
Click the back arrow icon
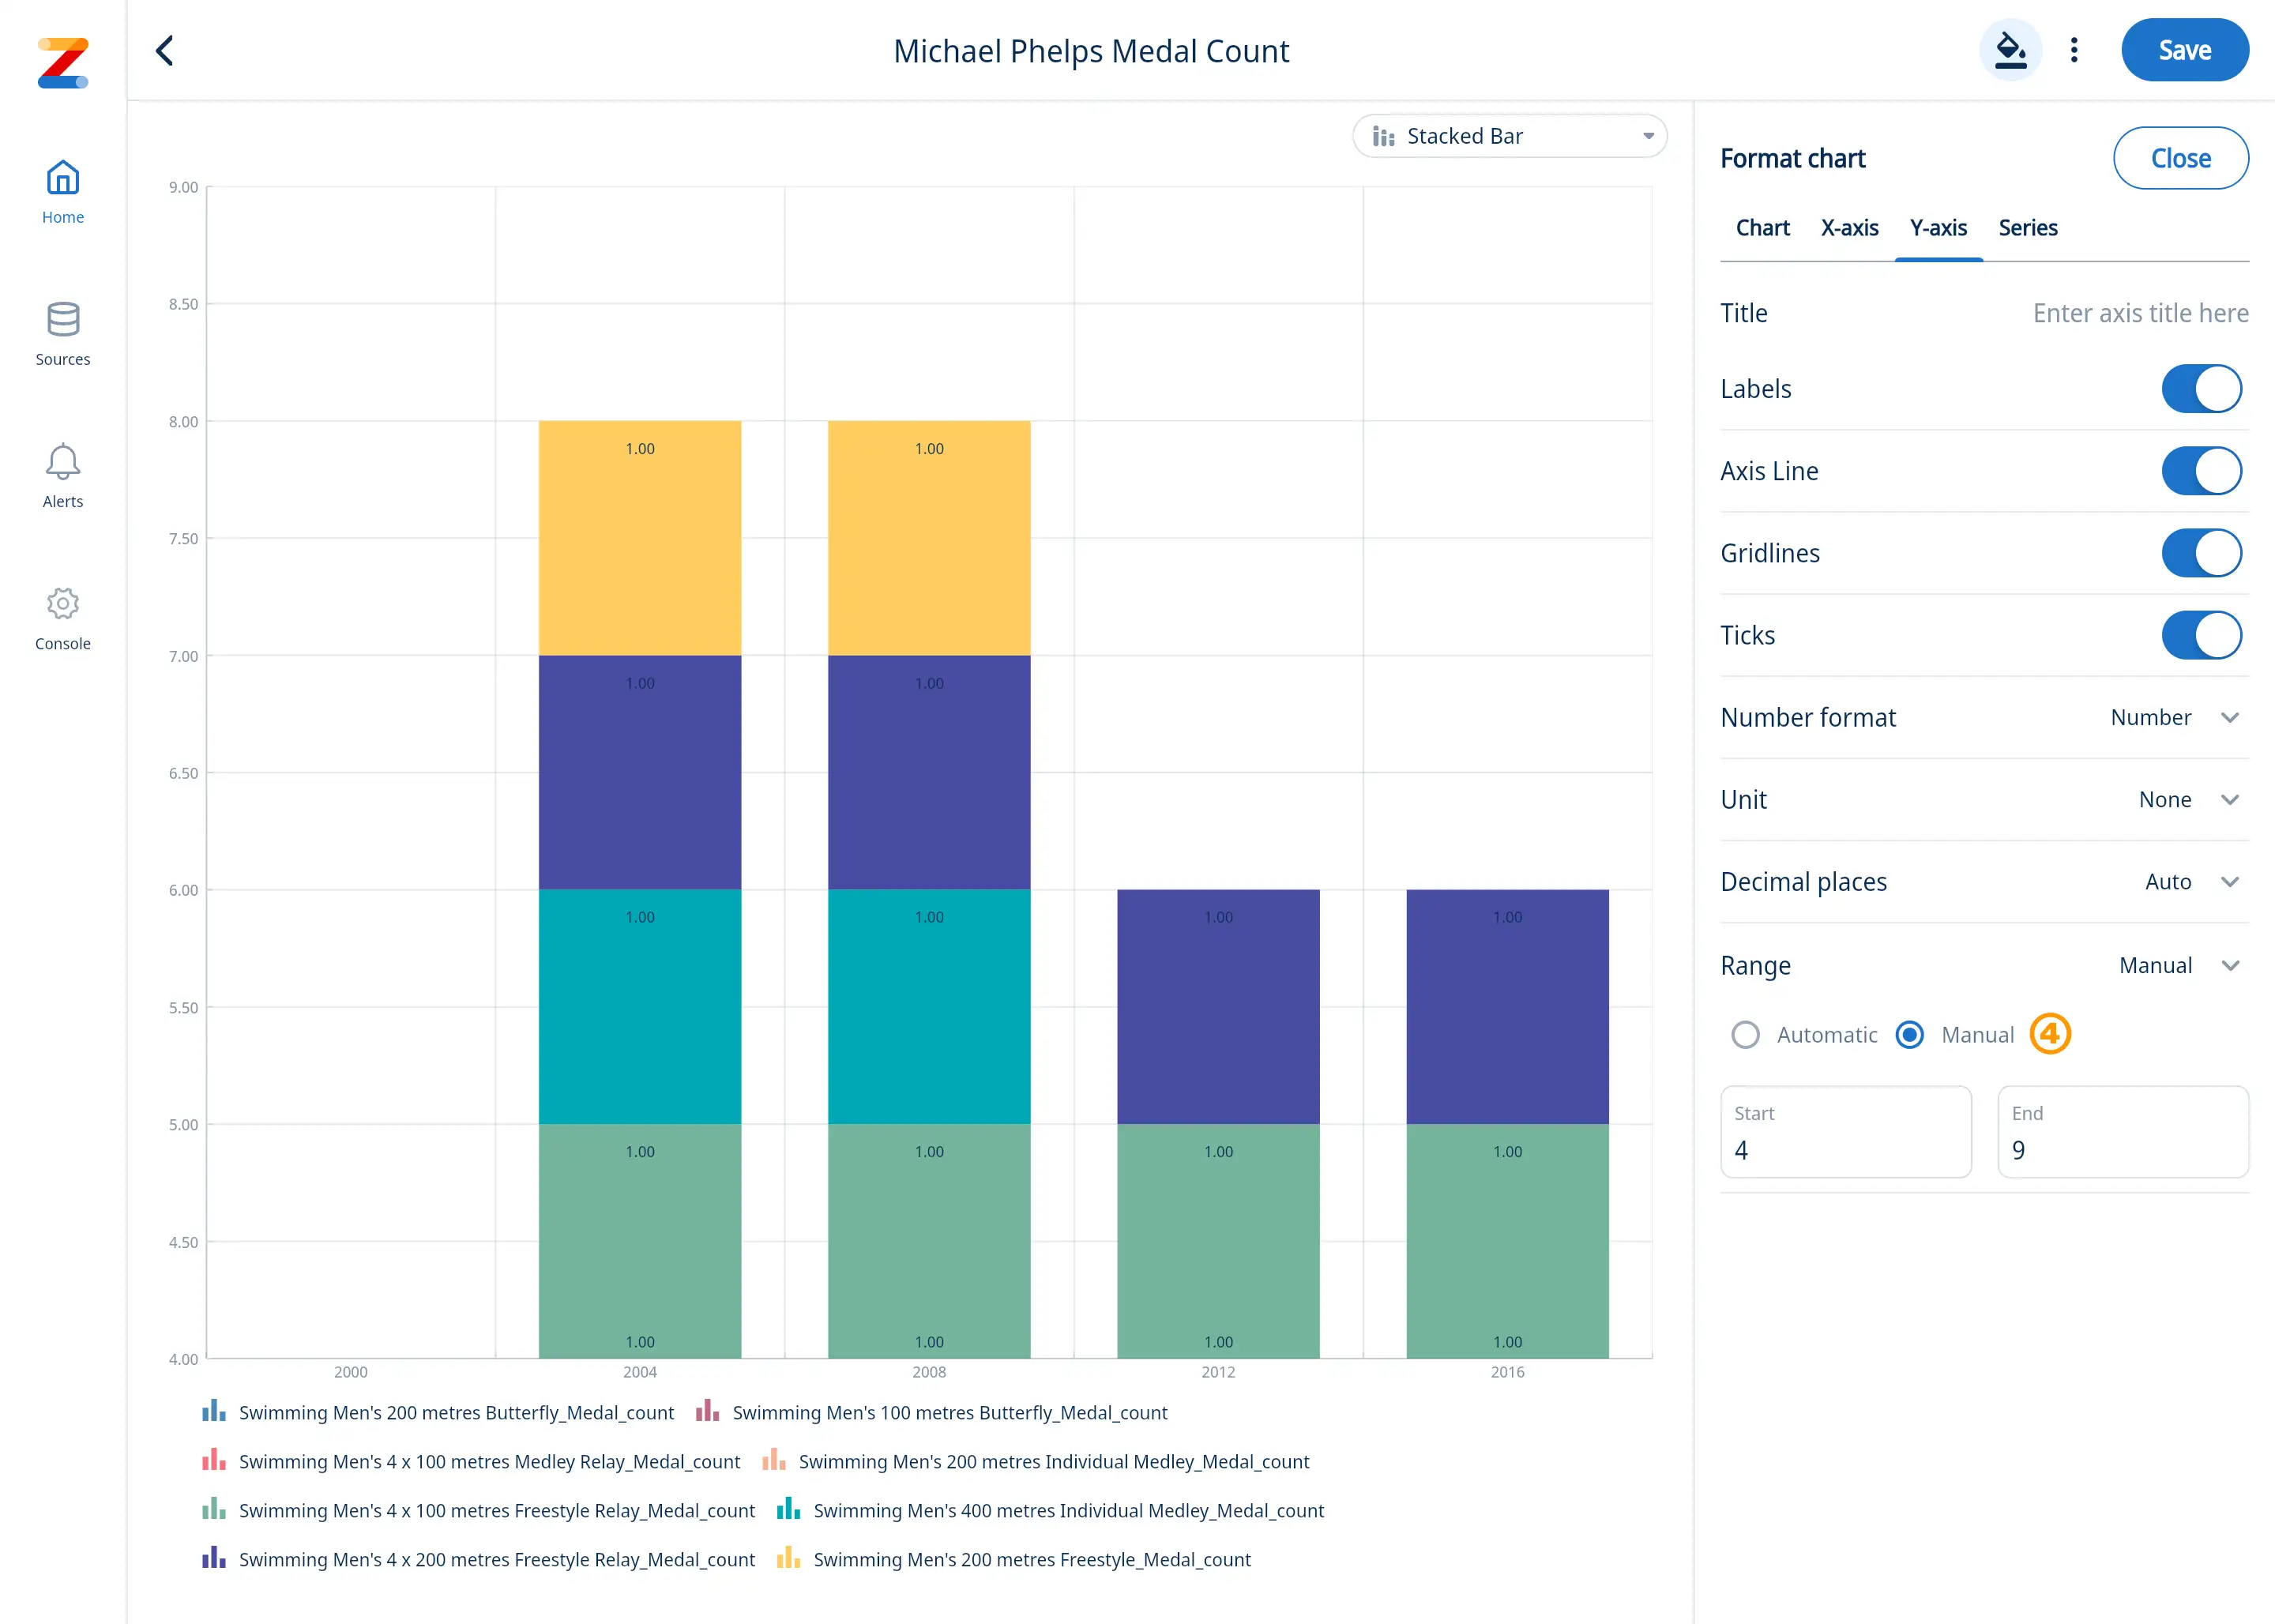coord(165,51)
